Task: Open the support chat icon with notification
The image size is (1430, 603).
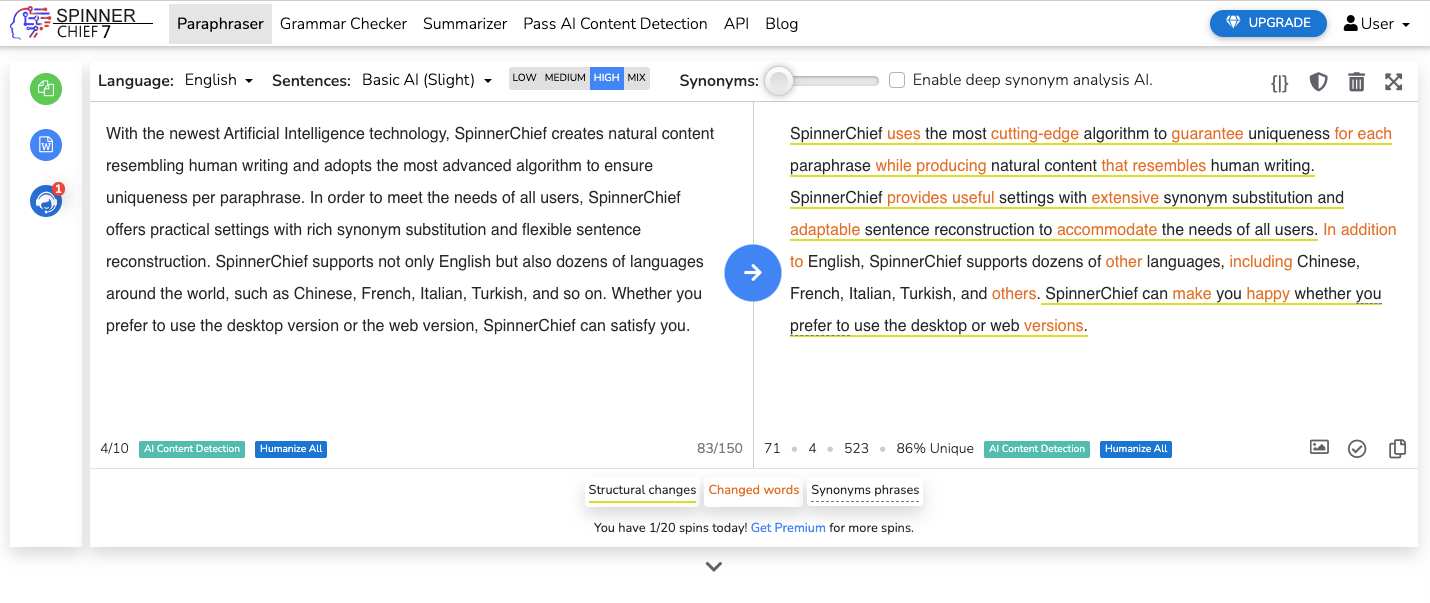Action: [x=46, y=201]
